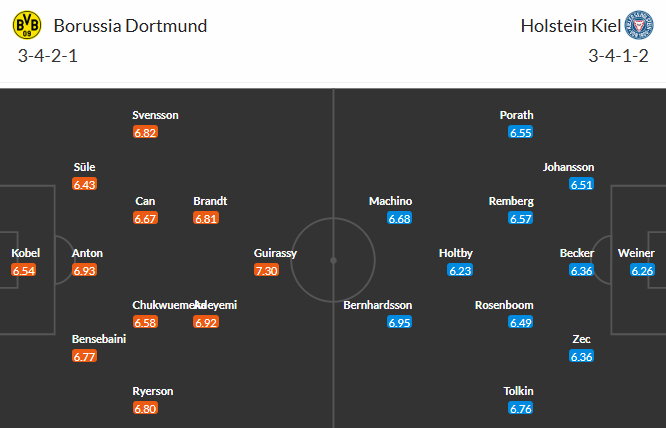Open Holtby's player entry
The image size is (666, 428).
click(455, 253)
